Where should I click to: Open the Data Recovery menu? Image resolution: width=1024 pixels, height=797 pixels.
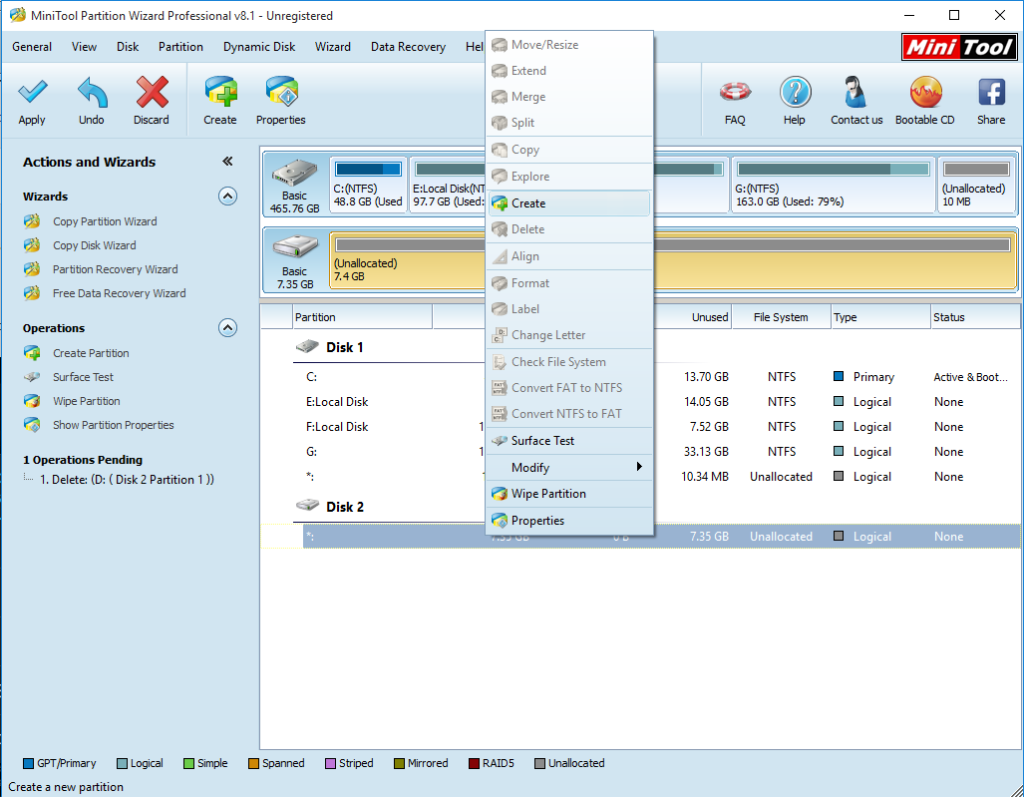click(x=408, y=47)
